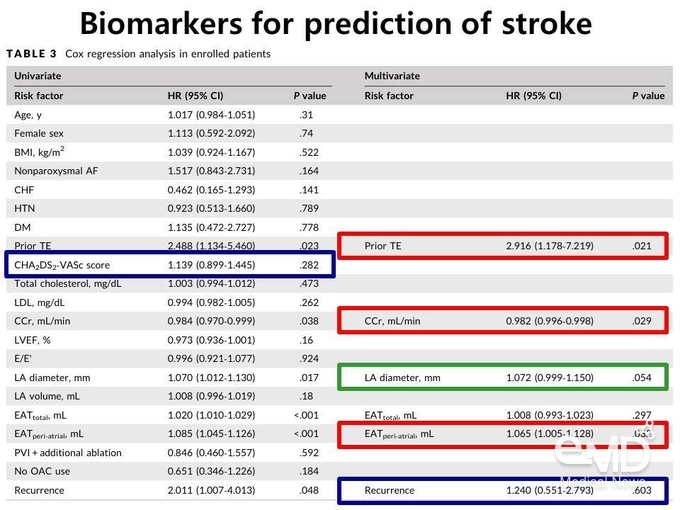Click the red-boxed CCr mL/min multivariate row
Viewport: 680px width, 510px height.
click(x=503, y=321)
